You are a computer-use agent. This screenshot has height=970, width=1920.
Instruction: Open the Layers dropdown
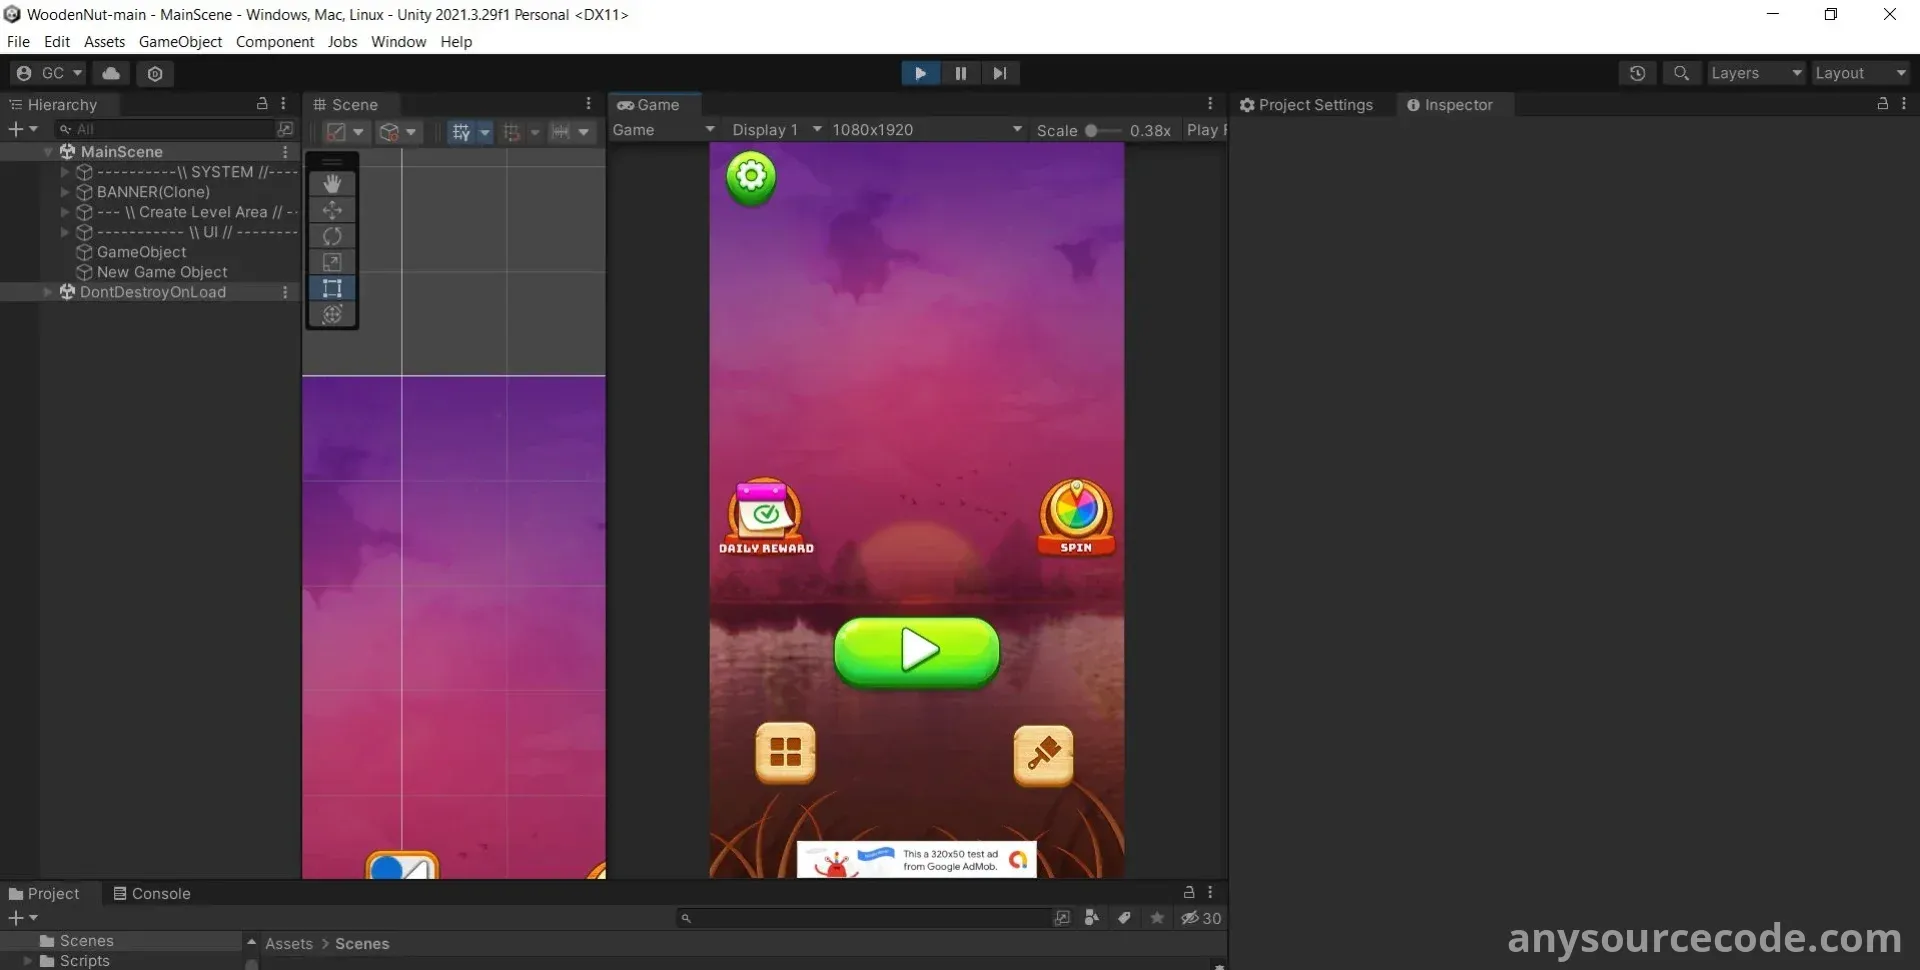[1755, 73]
